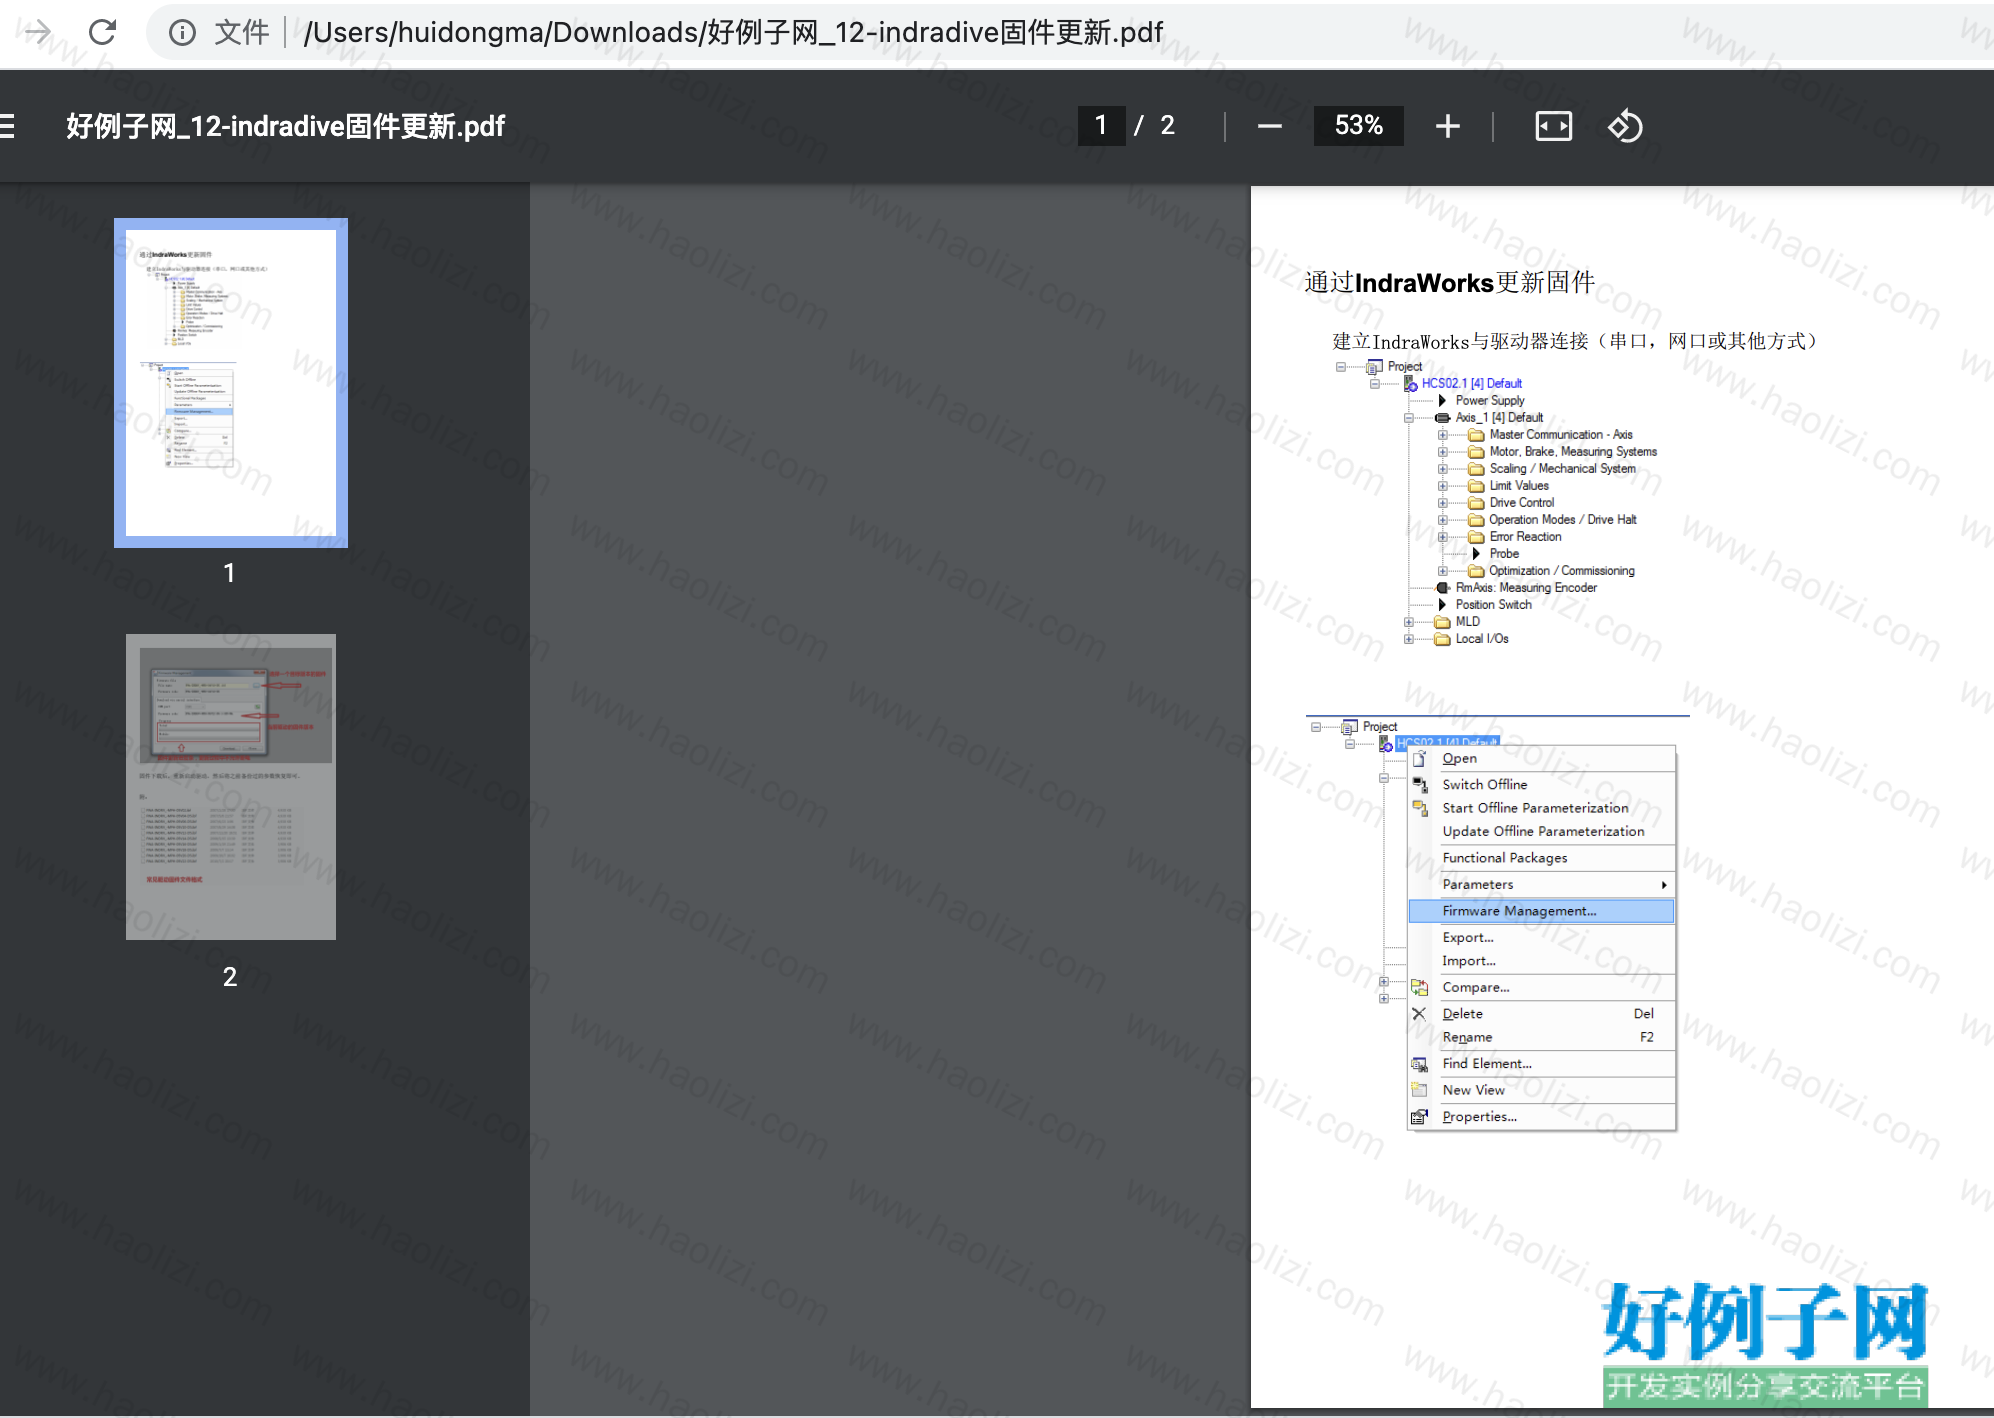Expand Motor, Brake, Measuring Systems folder
This screenshot has width=1994, height=1418.
tap(1442, 452)
